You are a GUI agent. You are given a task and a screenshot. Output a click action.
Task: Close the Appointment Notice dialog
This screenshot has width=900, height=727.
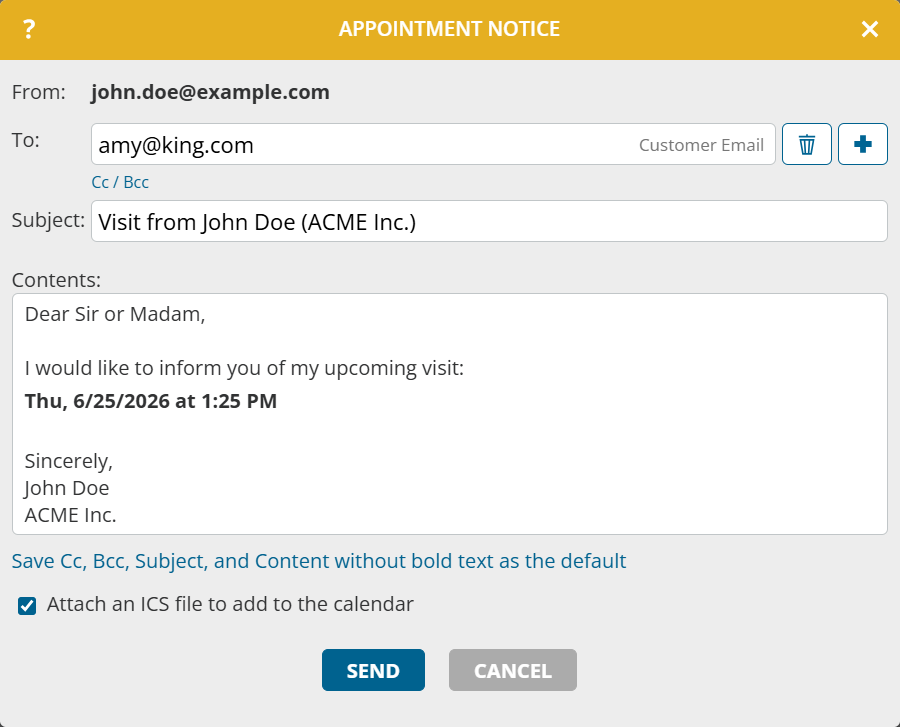(870, 29)
